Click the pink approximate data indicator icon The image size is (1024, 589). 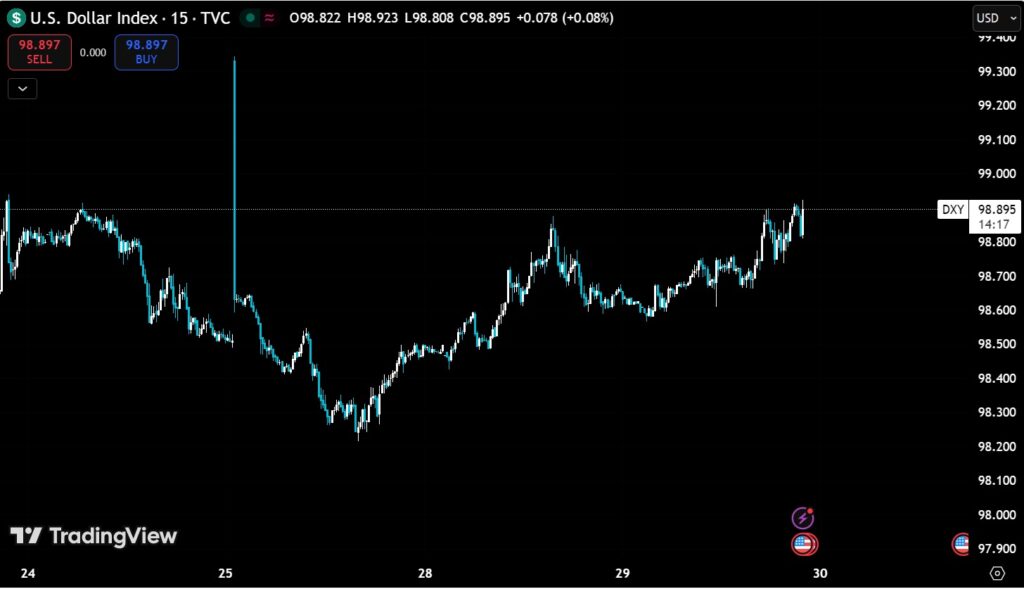click(x=269, y=18)
